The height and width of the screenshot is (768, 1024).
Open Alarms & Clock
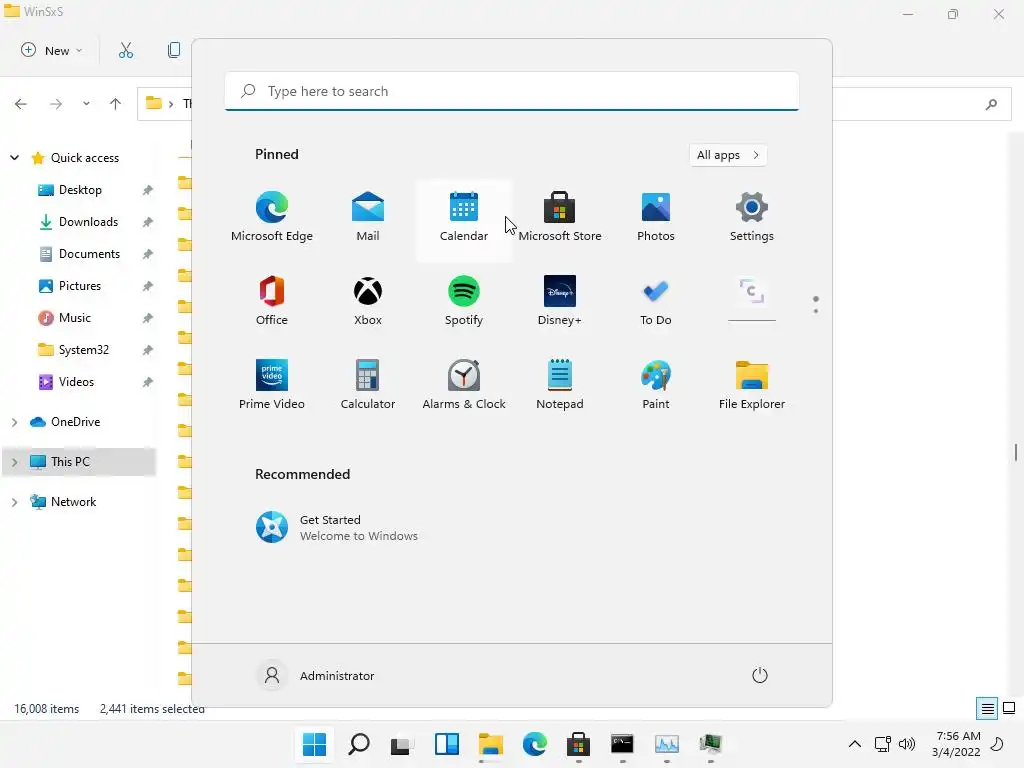pyautogui.click(x=464, y=385)
